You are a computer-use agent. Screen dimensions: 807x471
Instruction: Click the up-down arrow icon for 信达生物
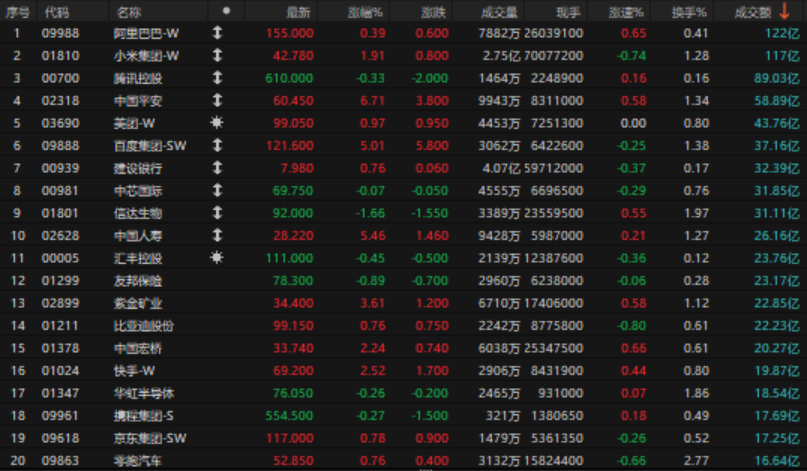(x=217, y=213)
